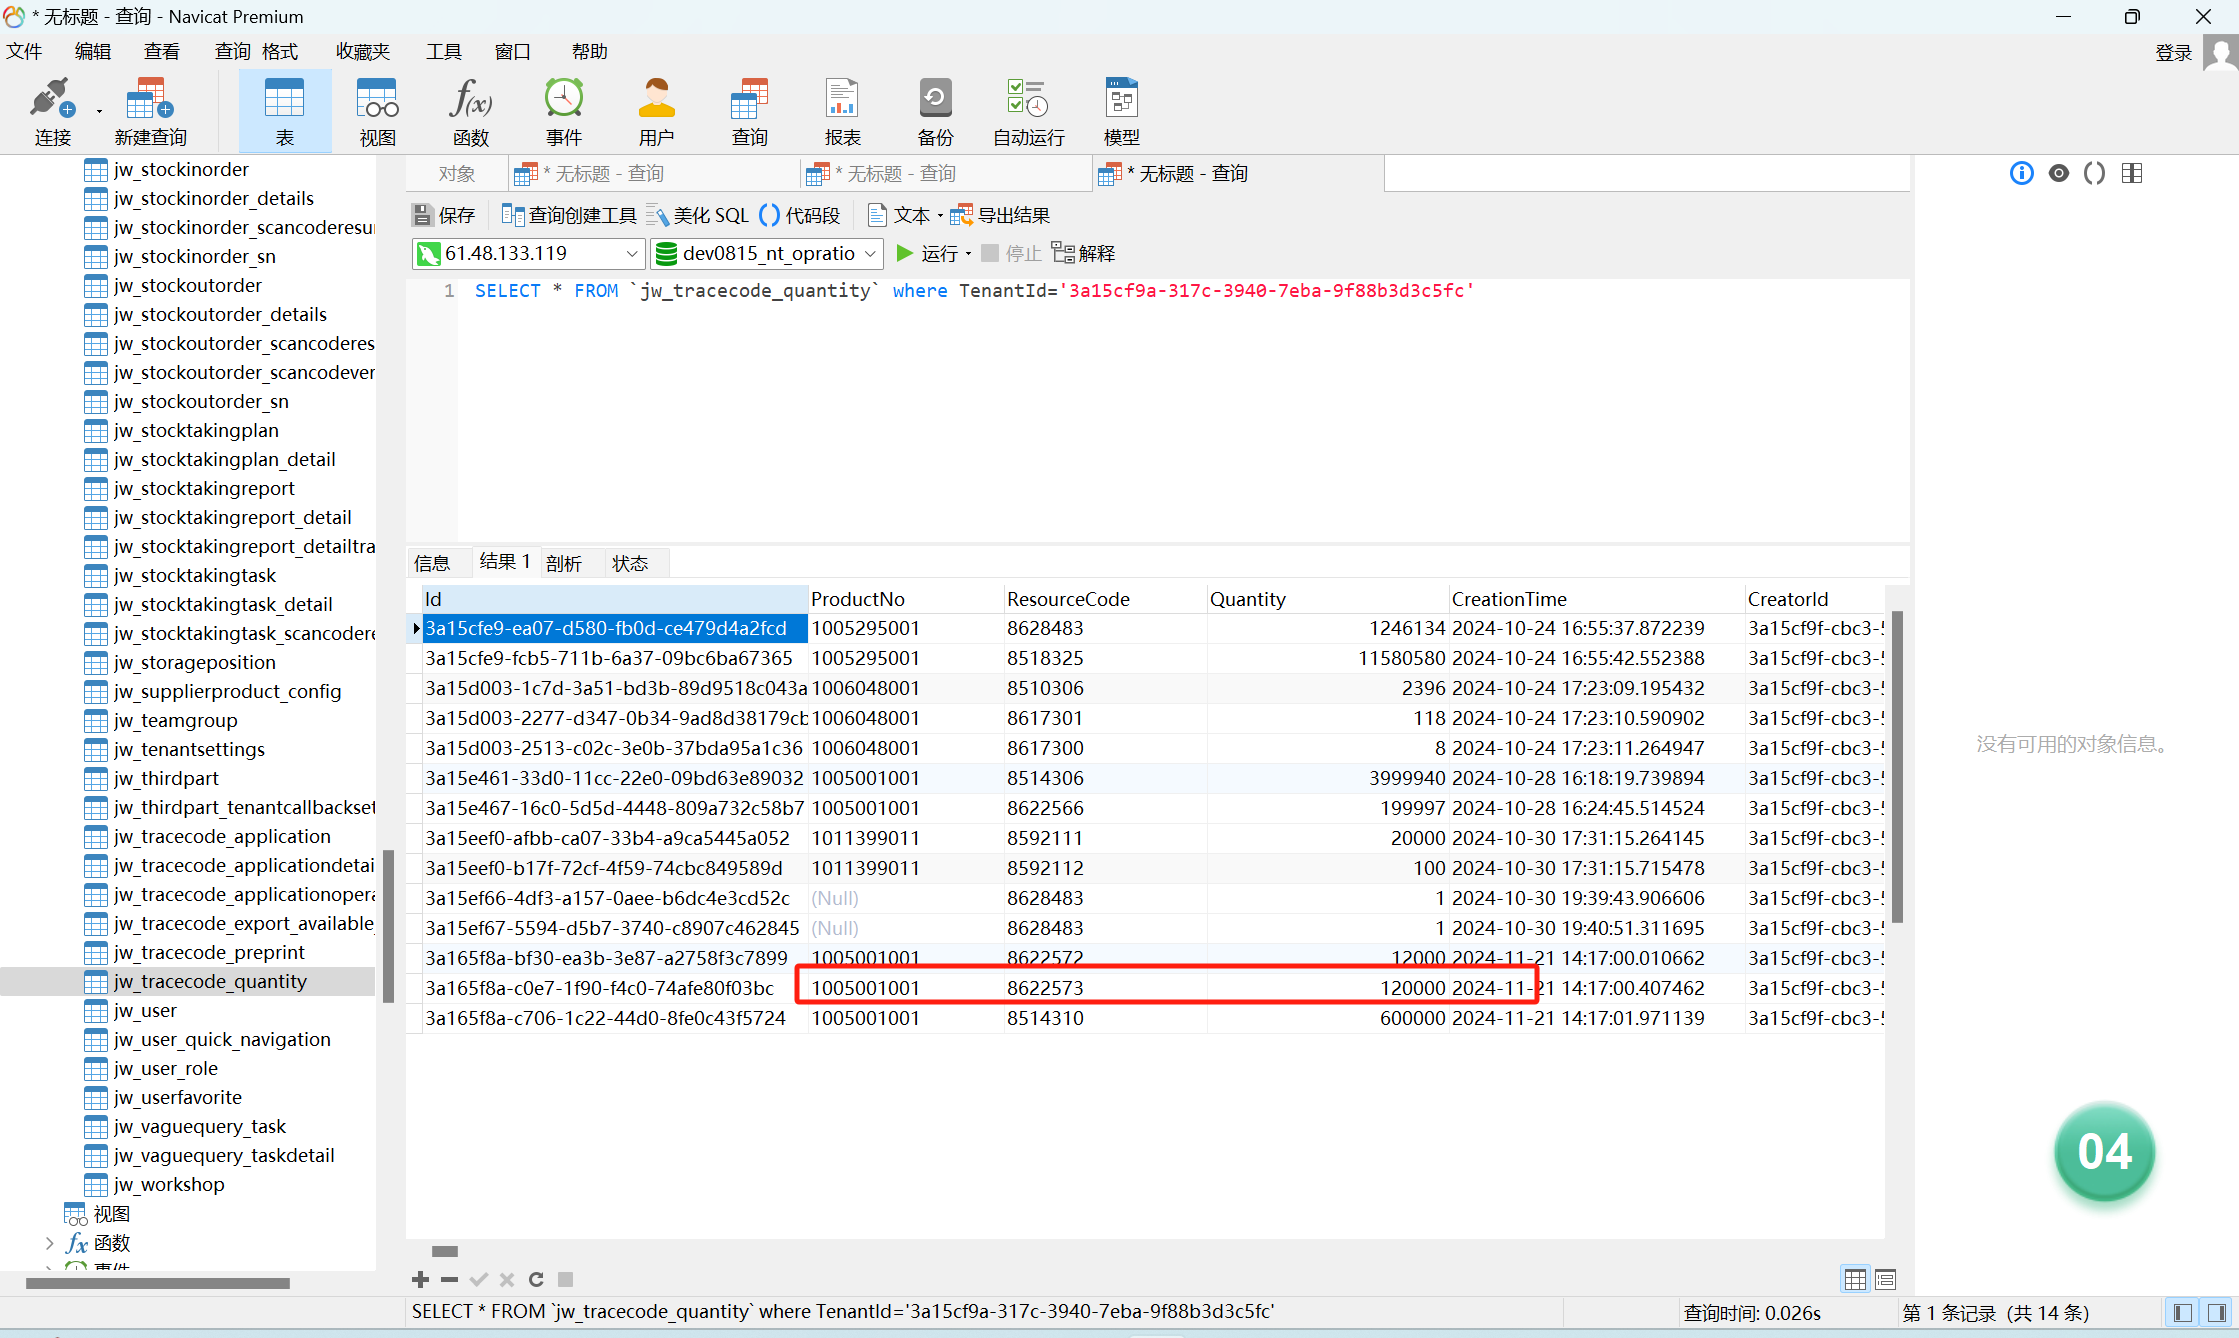Open the Tools (工具) menu

[444, 51]
